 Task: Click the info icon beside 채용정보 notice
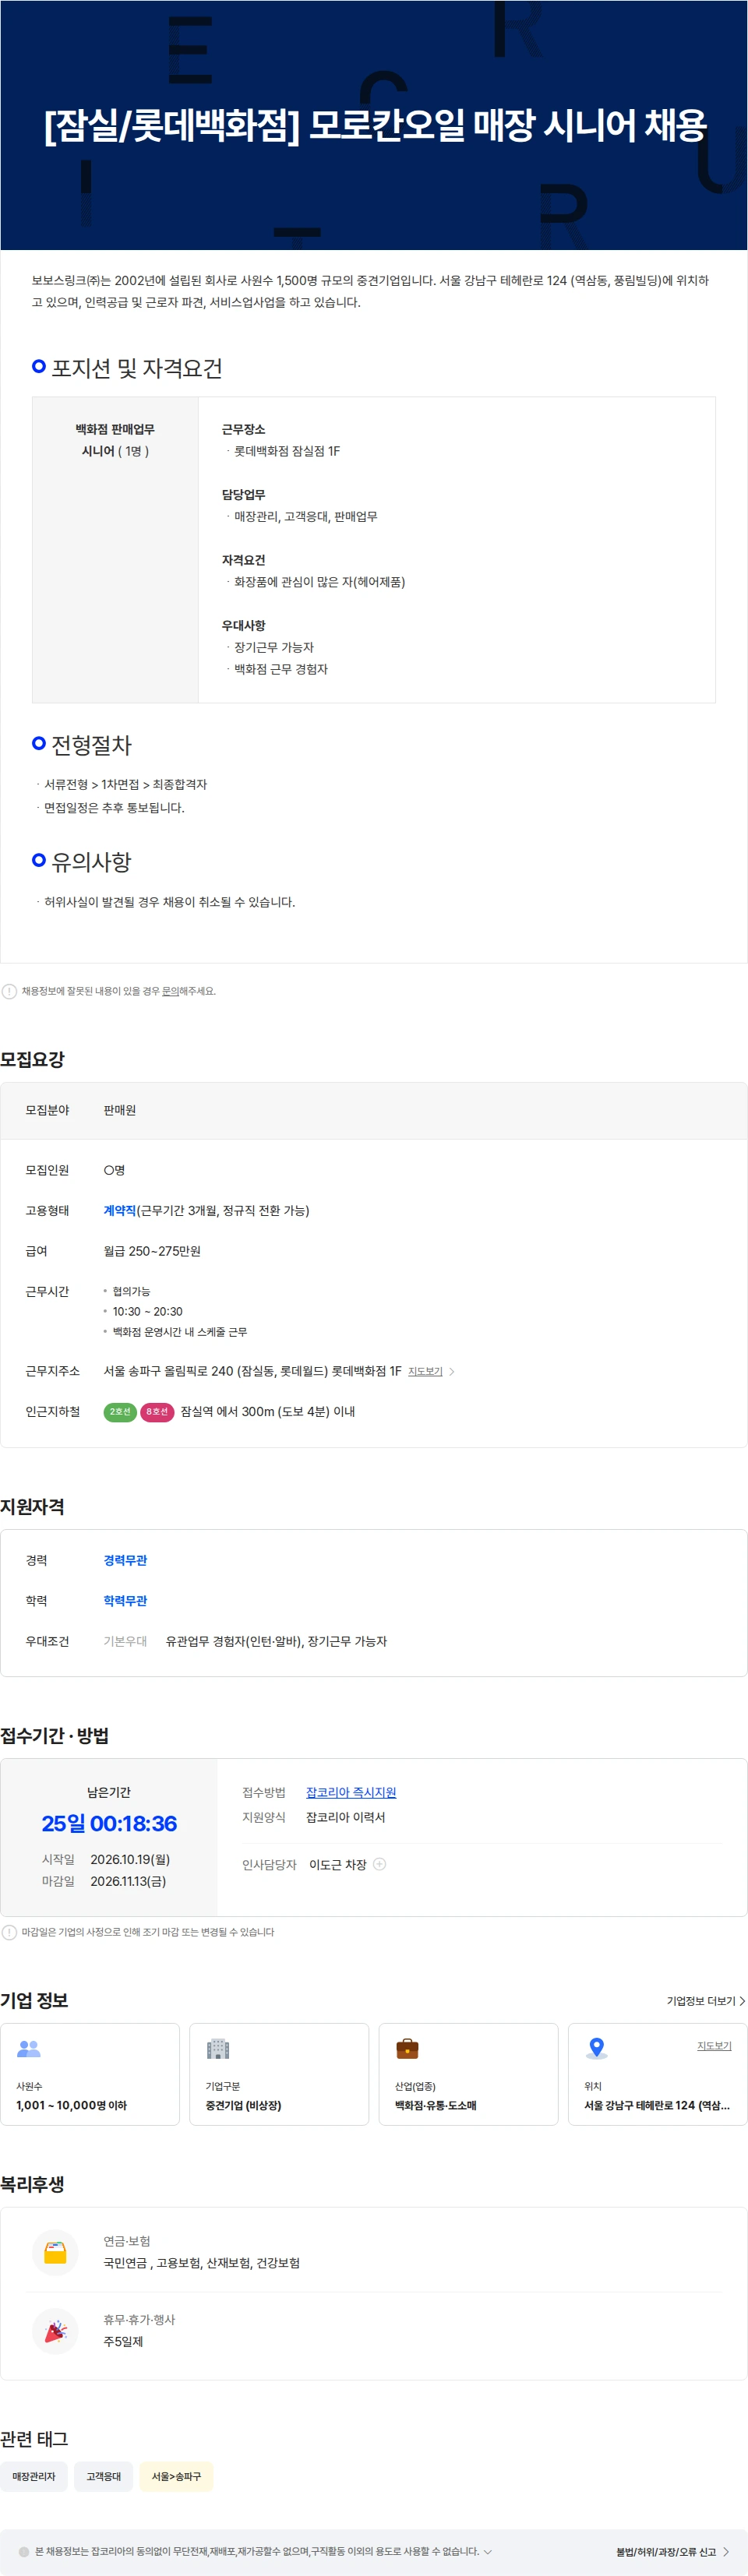pyautogui.click(x=9, y=991)
